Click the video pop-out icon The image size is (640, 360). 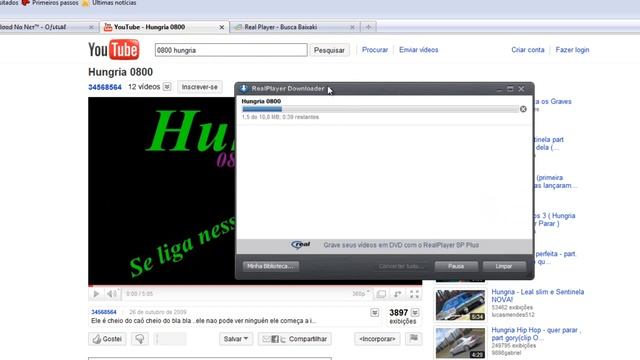coord(397,294)
